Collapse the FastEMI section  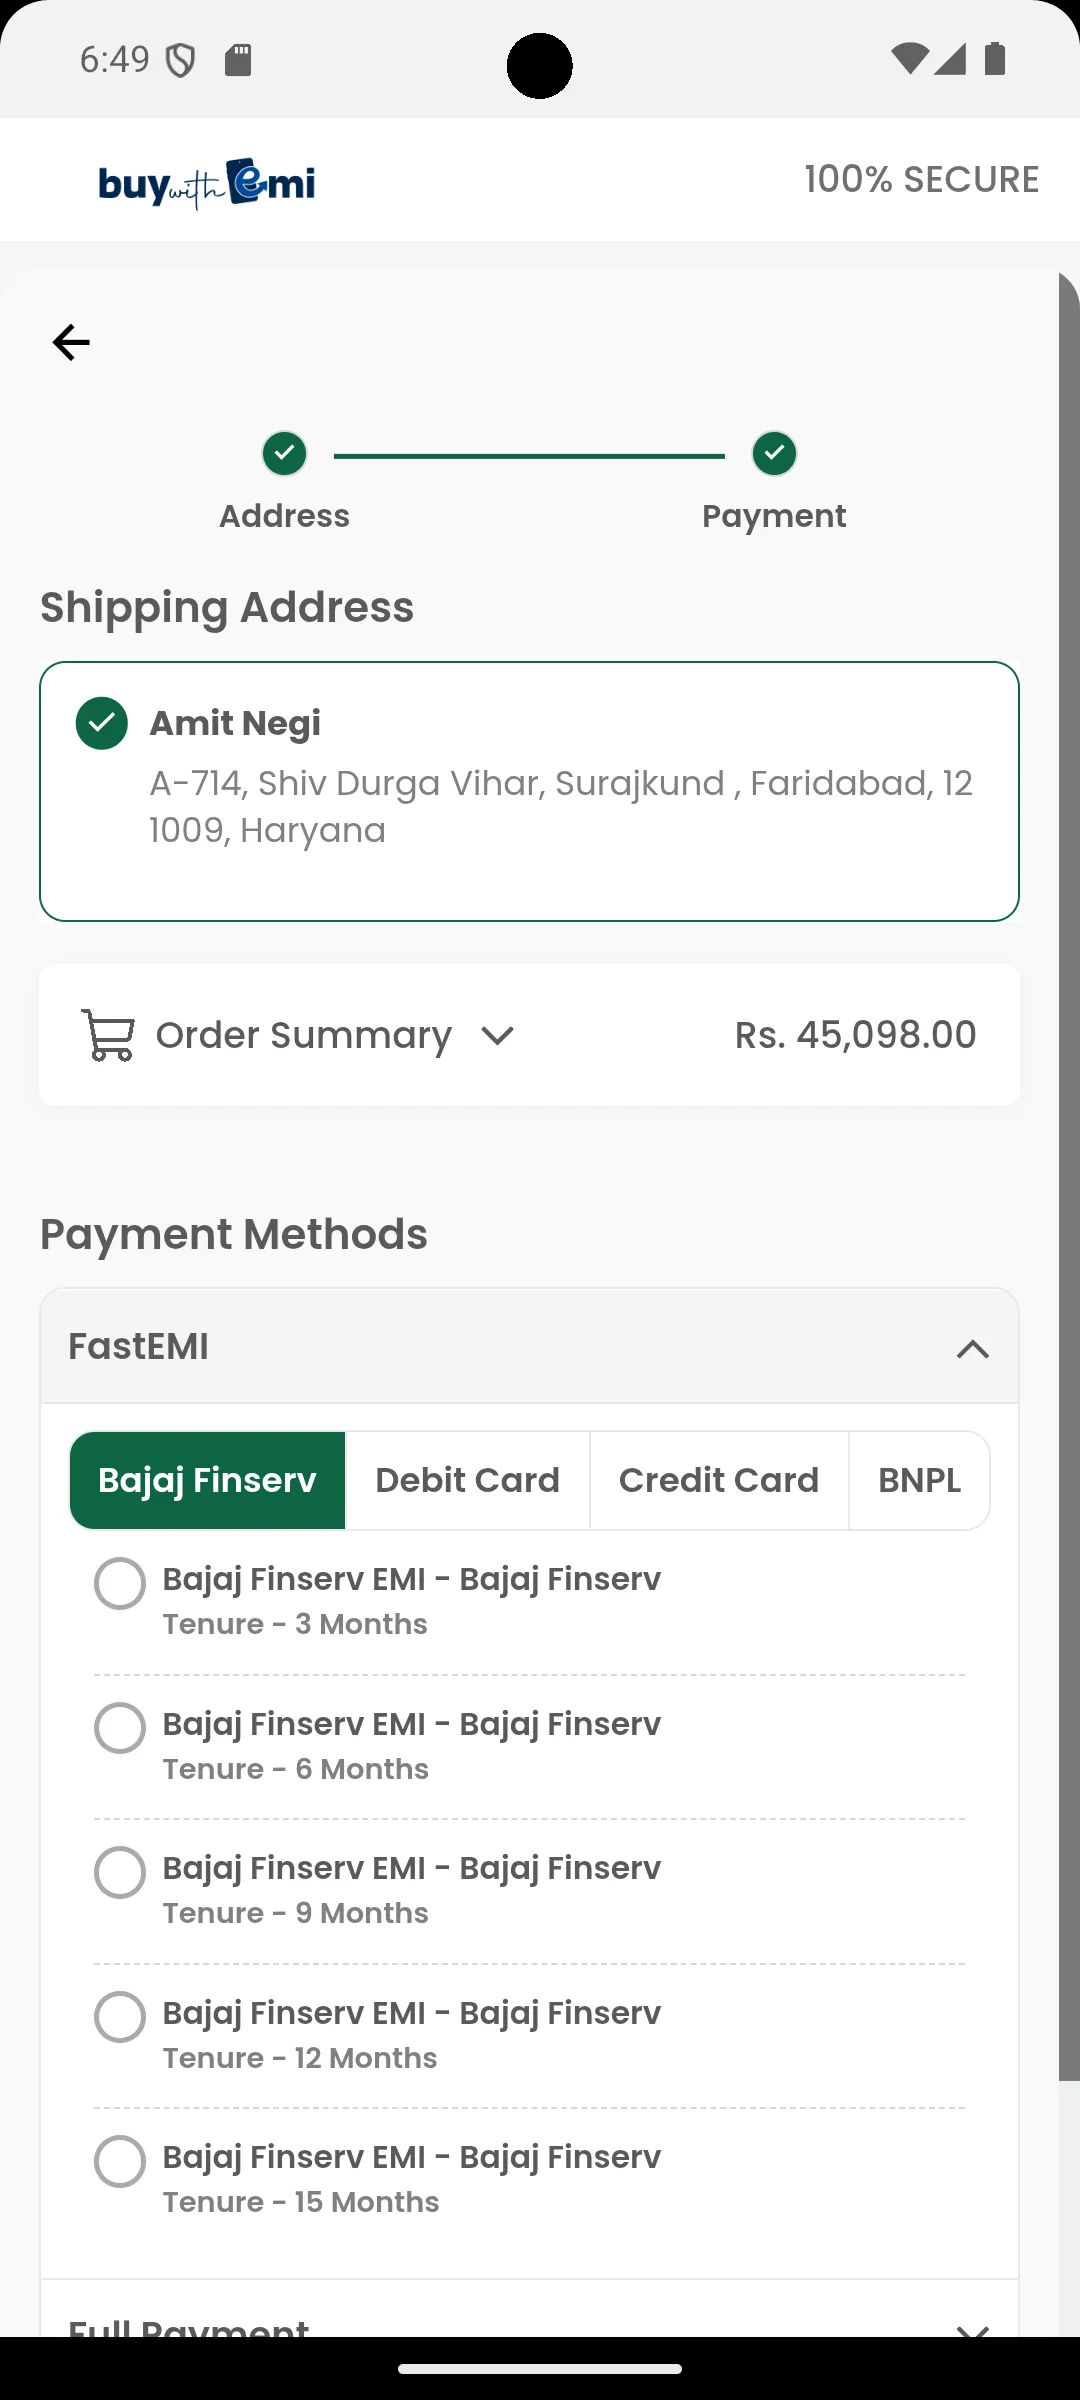972,1349
